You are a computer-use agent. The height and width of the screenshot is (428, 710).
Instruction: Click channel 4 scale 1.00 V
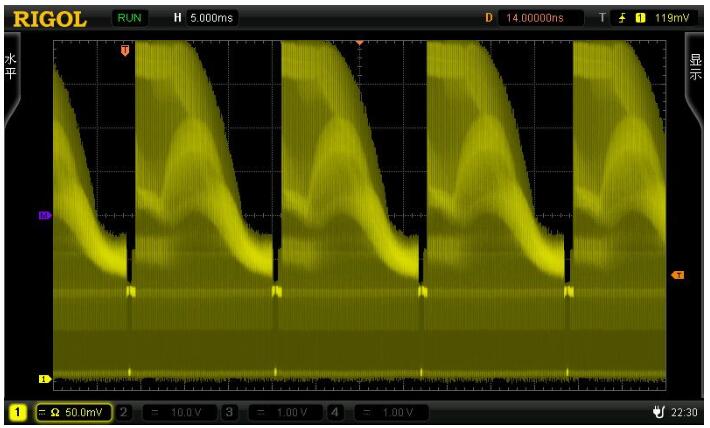384,411
